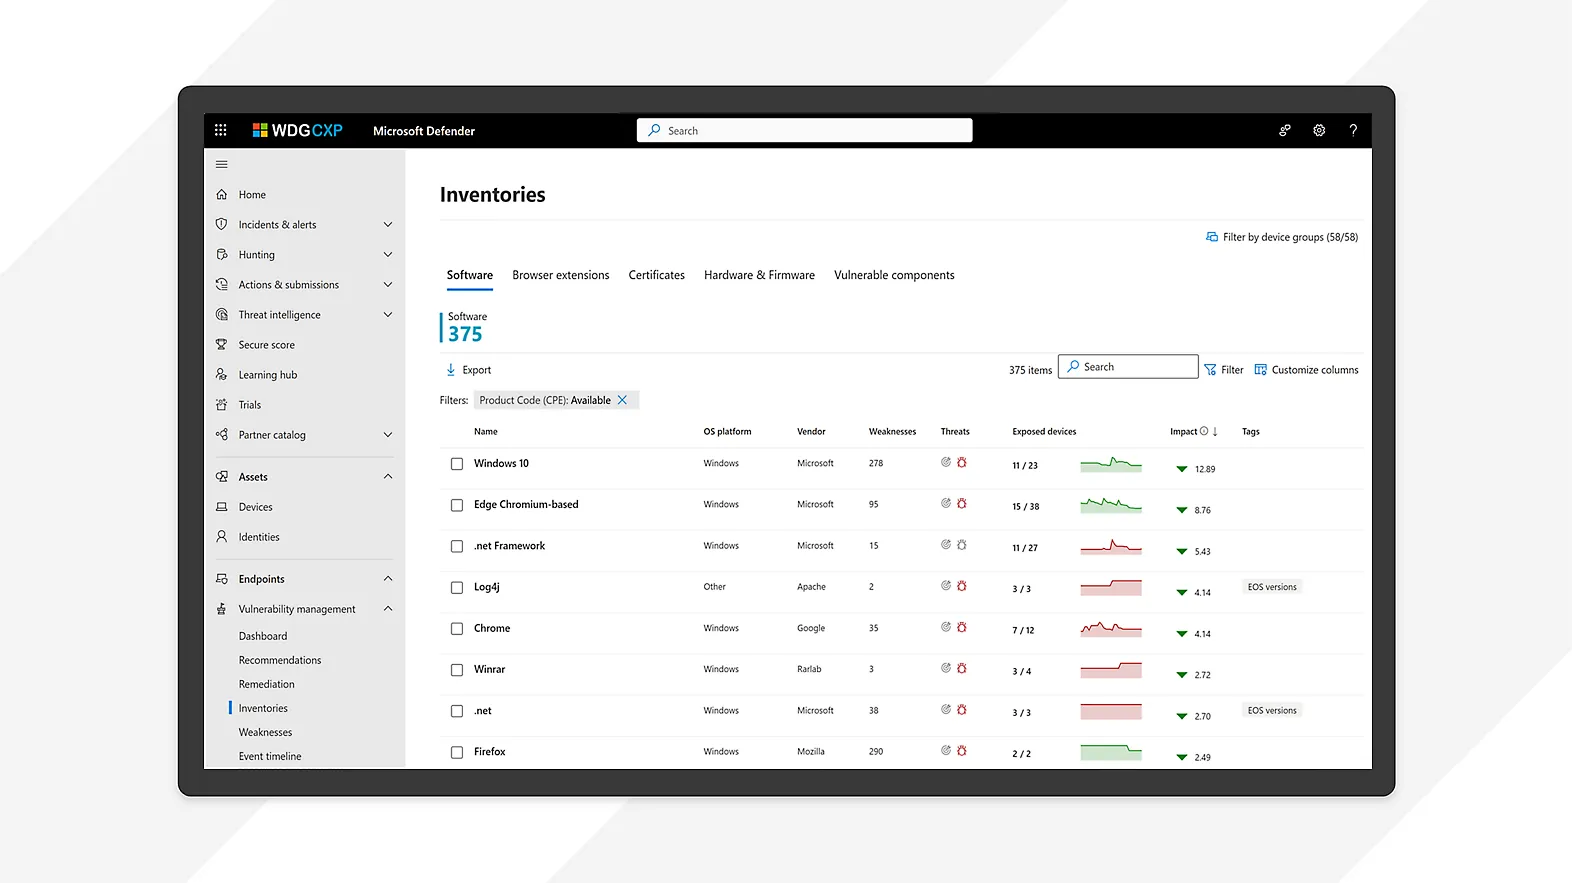Check the Firefox row checkbox
1572x883 pixels.
point(457,752)
